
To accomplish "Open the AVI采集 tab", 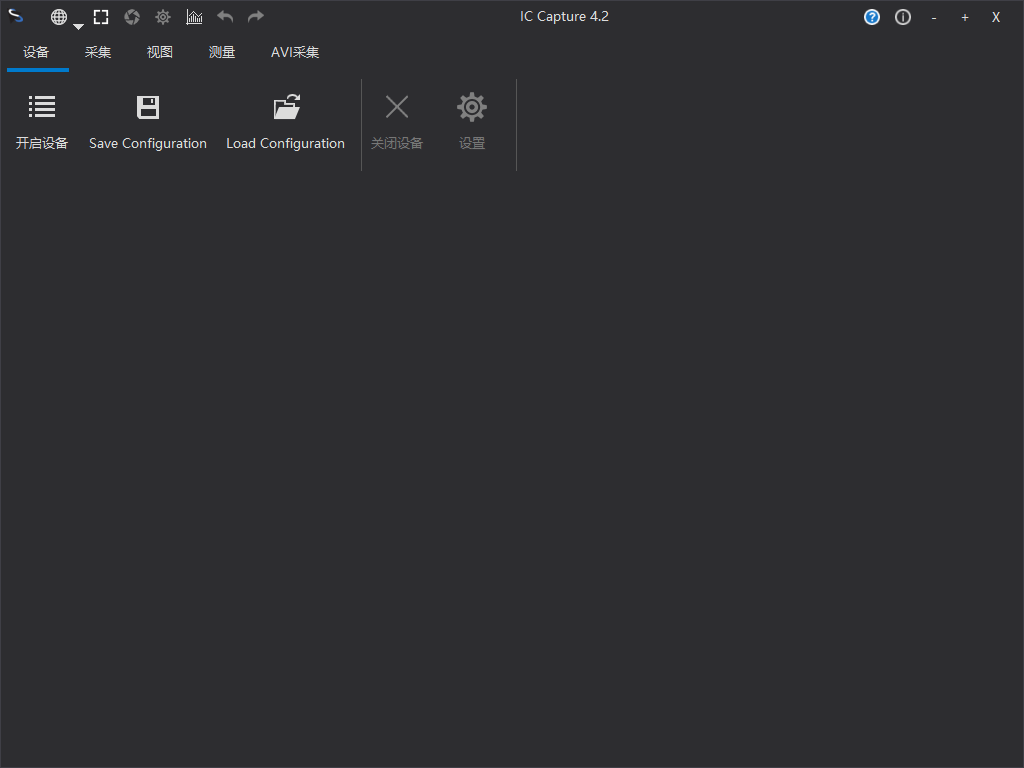I will pos(295,52).
